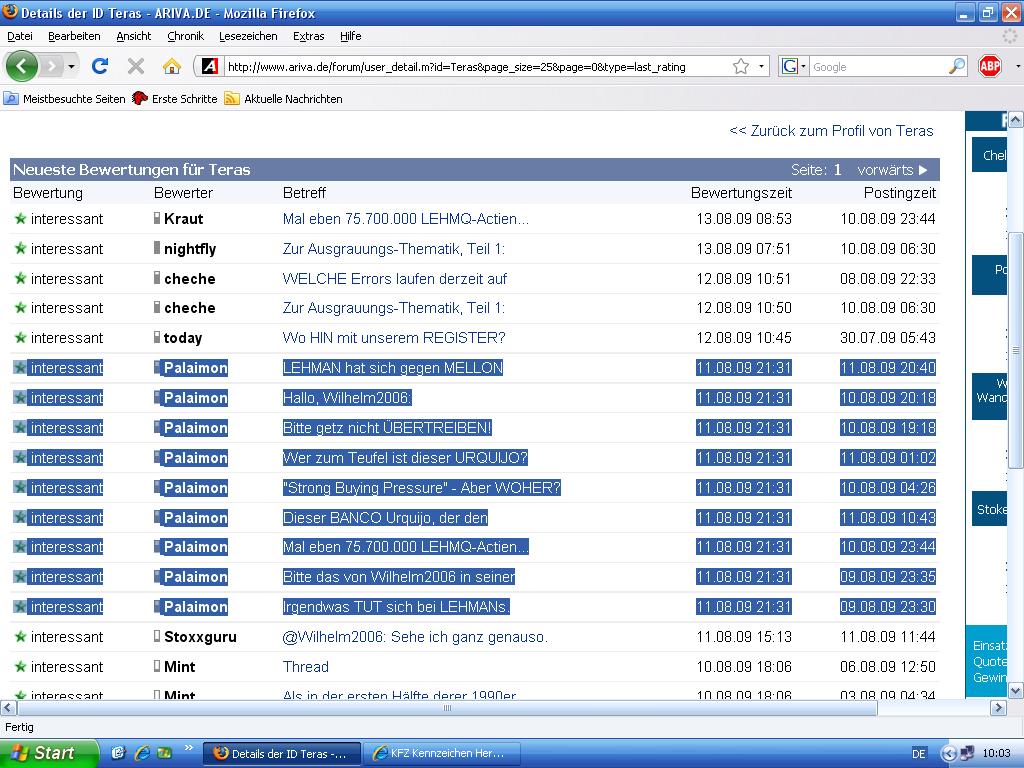Image resolution: width=1024 pixels, height=768 pixels.
Task: Bookmark the page with the star icon
Action: (x=741, y=66)
